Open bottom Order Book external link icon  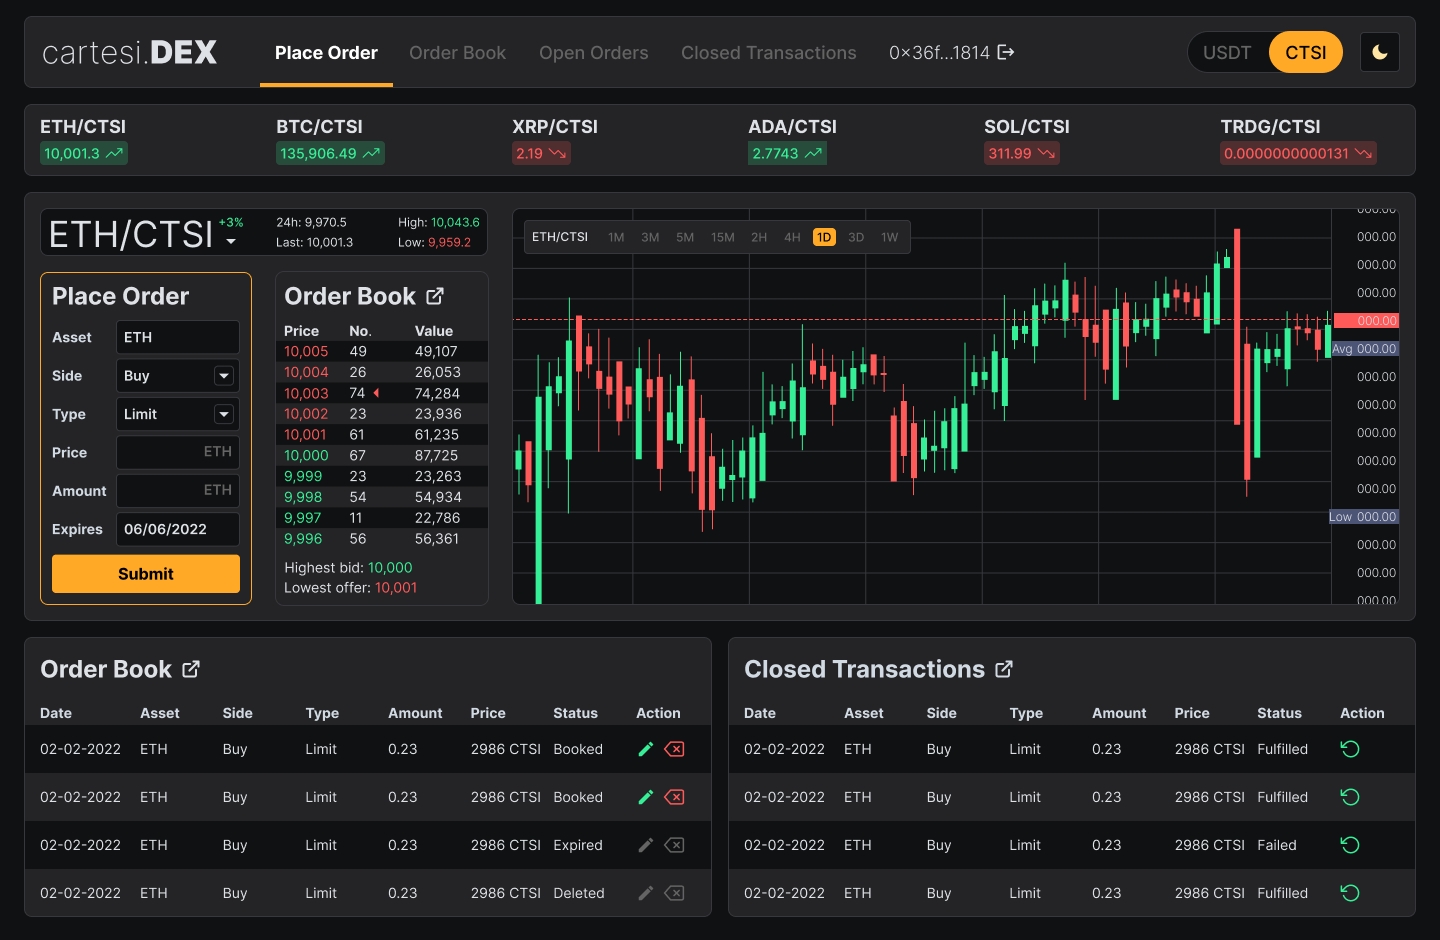[191, 669]
